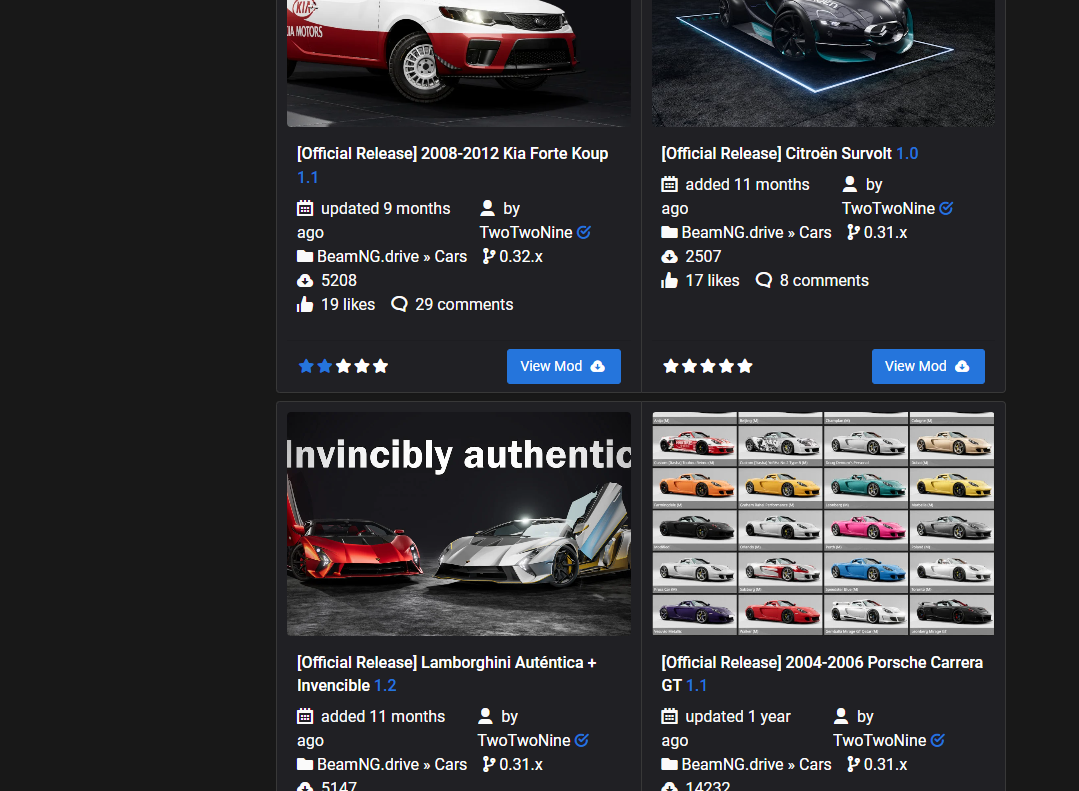Image resolution: width=1079 pixels, height=791 pixels.
Task: Click version branch icon in Citroën card
Action: click(x=853, y=232)
